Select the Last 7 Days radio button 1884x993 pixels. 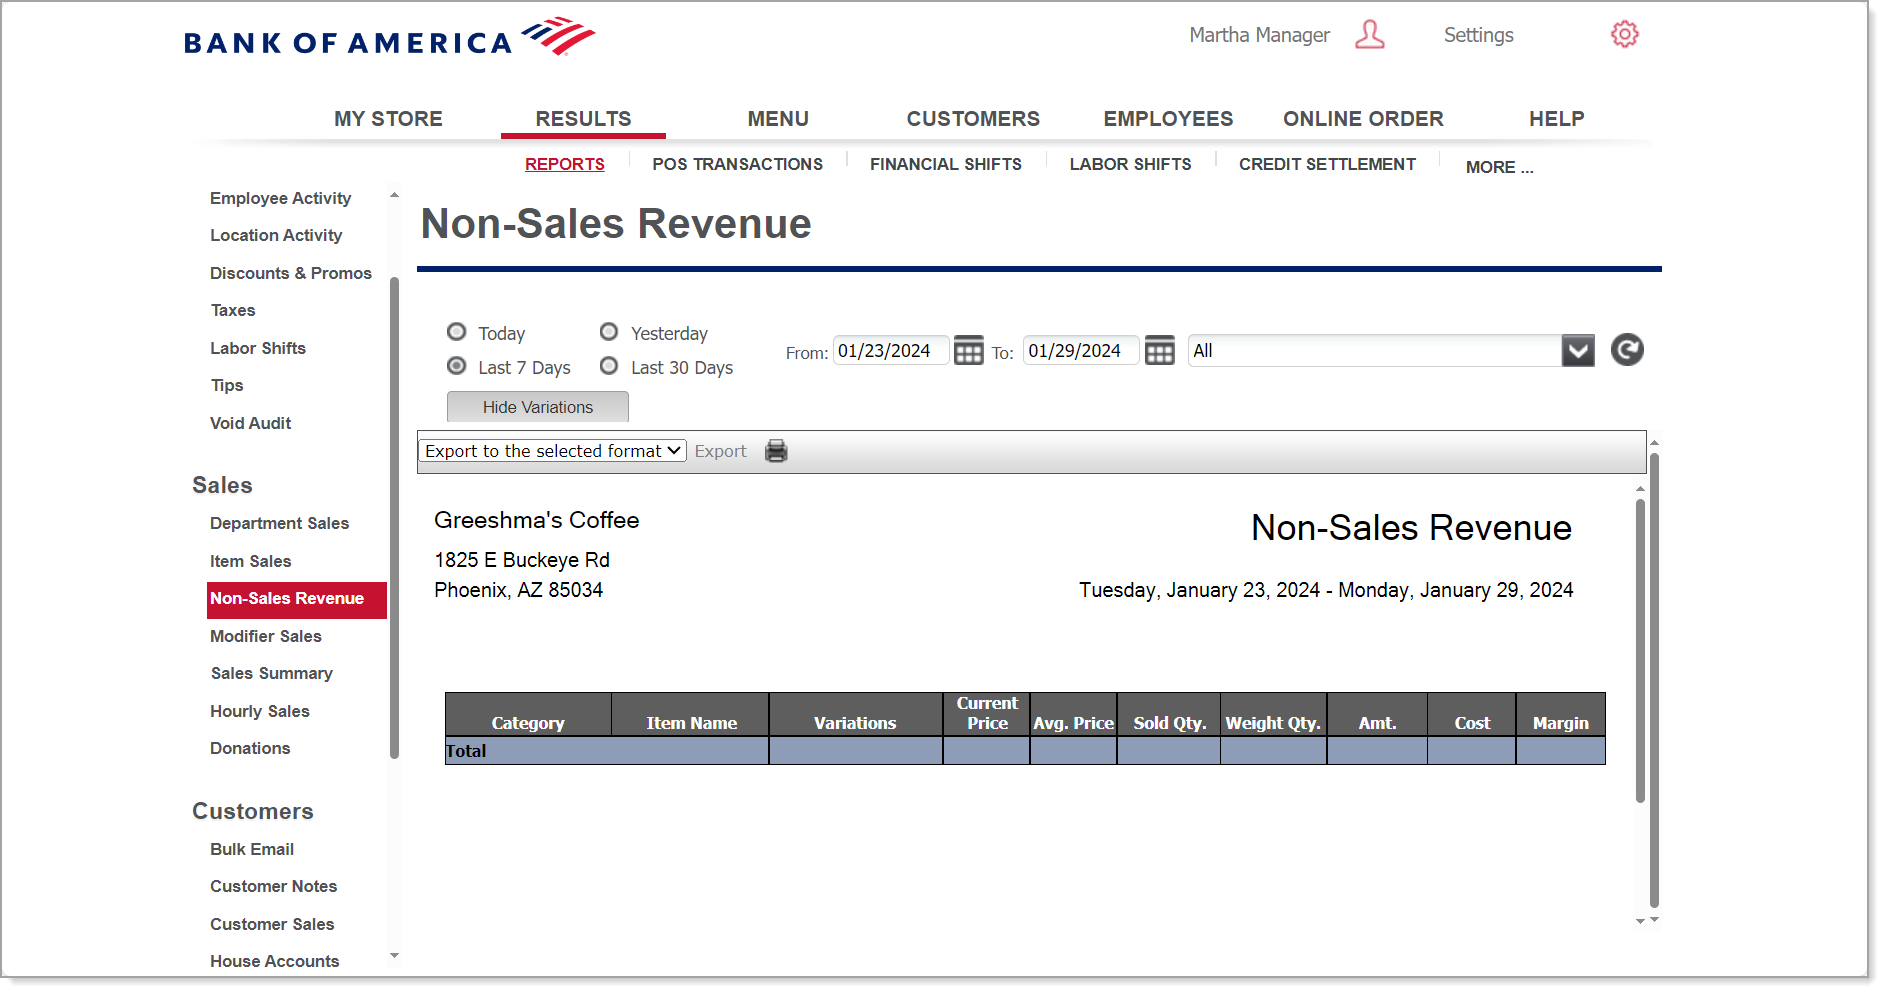tap(457, 366)
